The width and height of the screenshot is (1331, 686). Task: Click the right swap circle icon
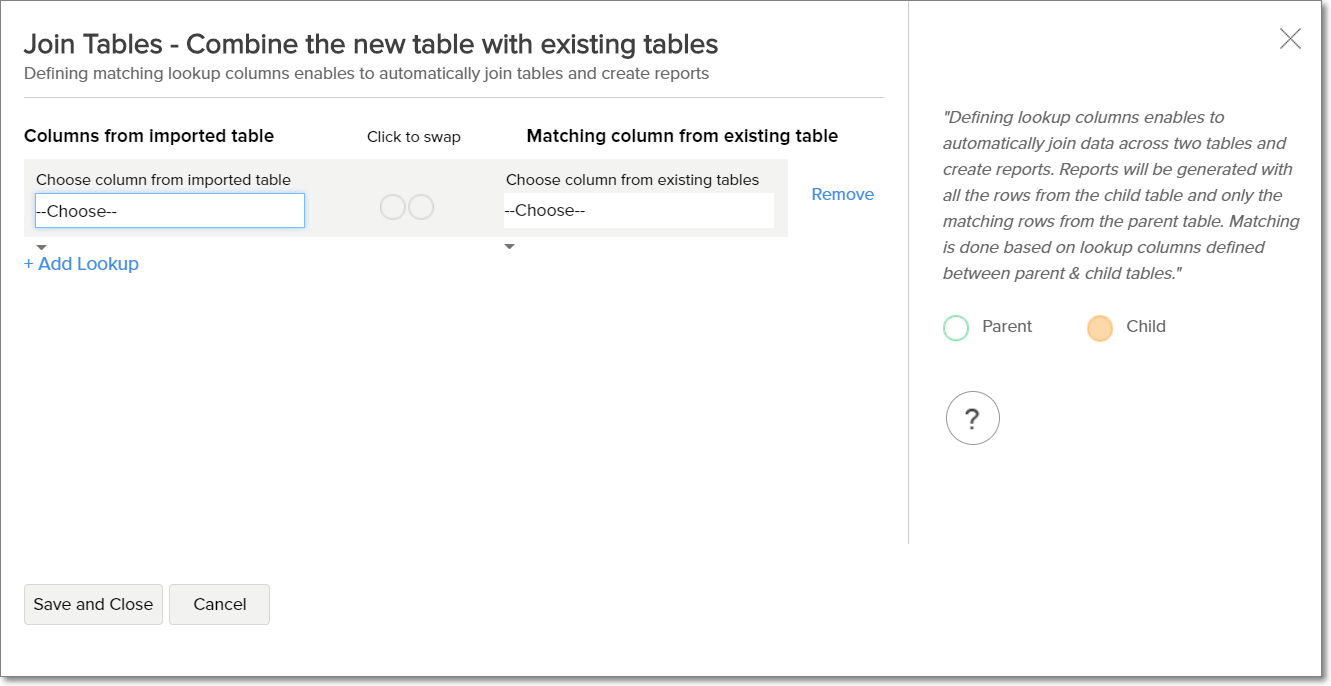[x=421, y=207]
